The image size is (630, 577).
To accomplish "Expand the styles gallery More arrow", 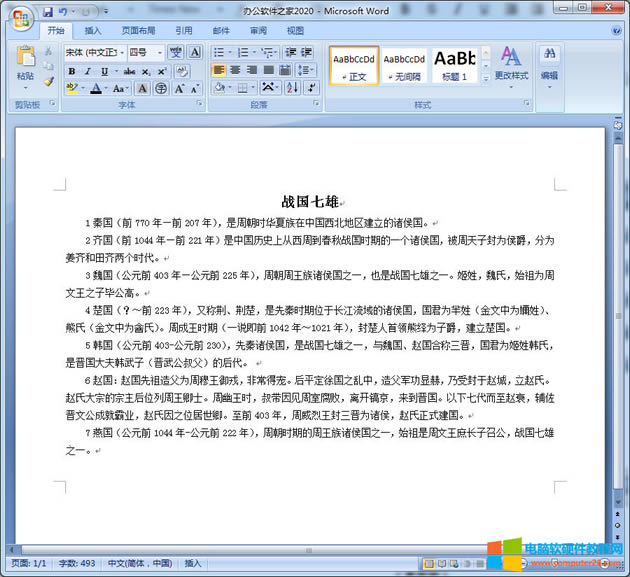I will [486, 78].
